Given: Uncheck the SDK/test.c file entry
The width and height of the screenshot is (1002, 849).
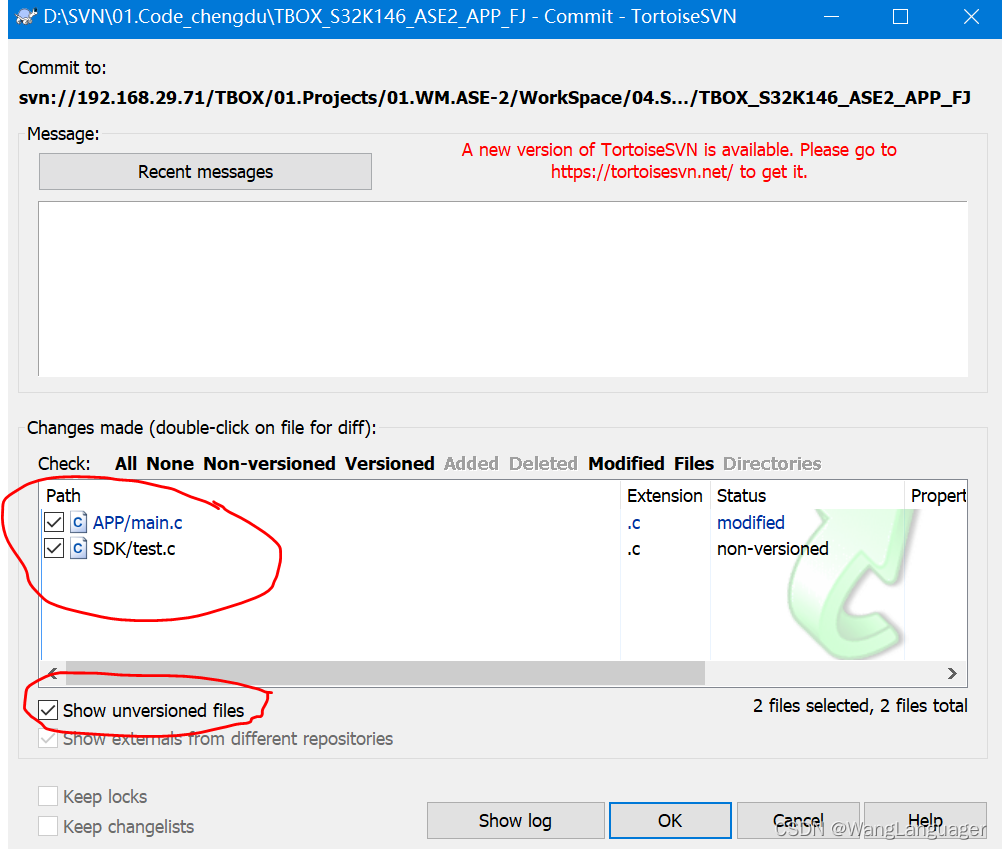Looking at the screenshot, I should tap(54, 548).
